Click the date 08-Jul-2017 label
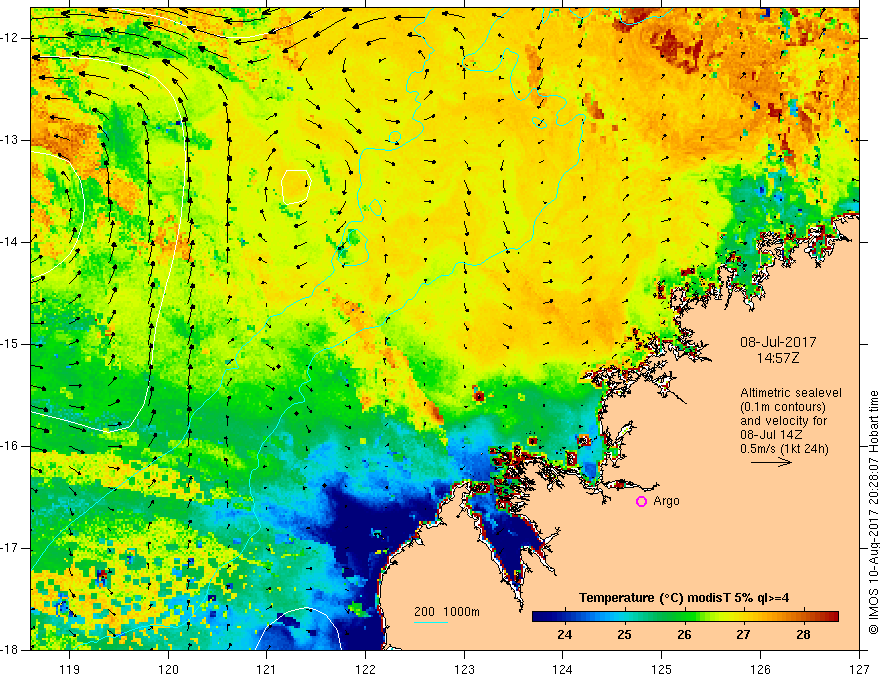Screen dimensions: 880x680 pyautogui.click(x=778, y=342)
